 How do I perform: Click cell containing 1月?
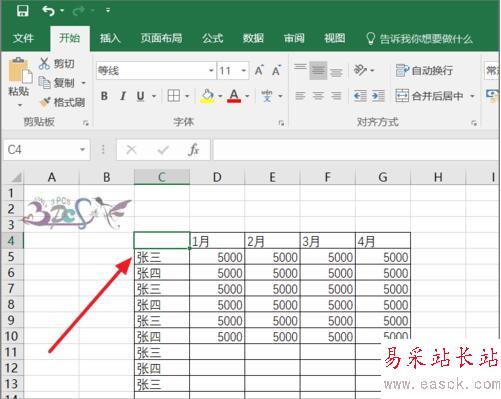(217, 241)
